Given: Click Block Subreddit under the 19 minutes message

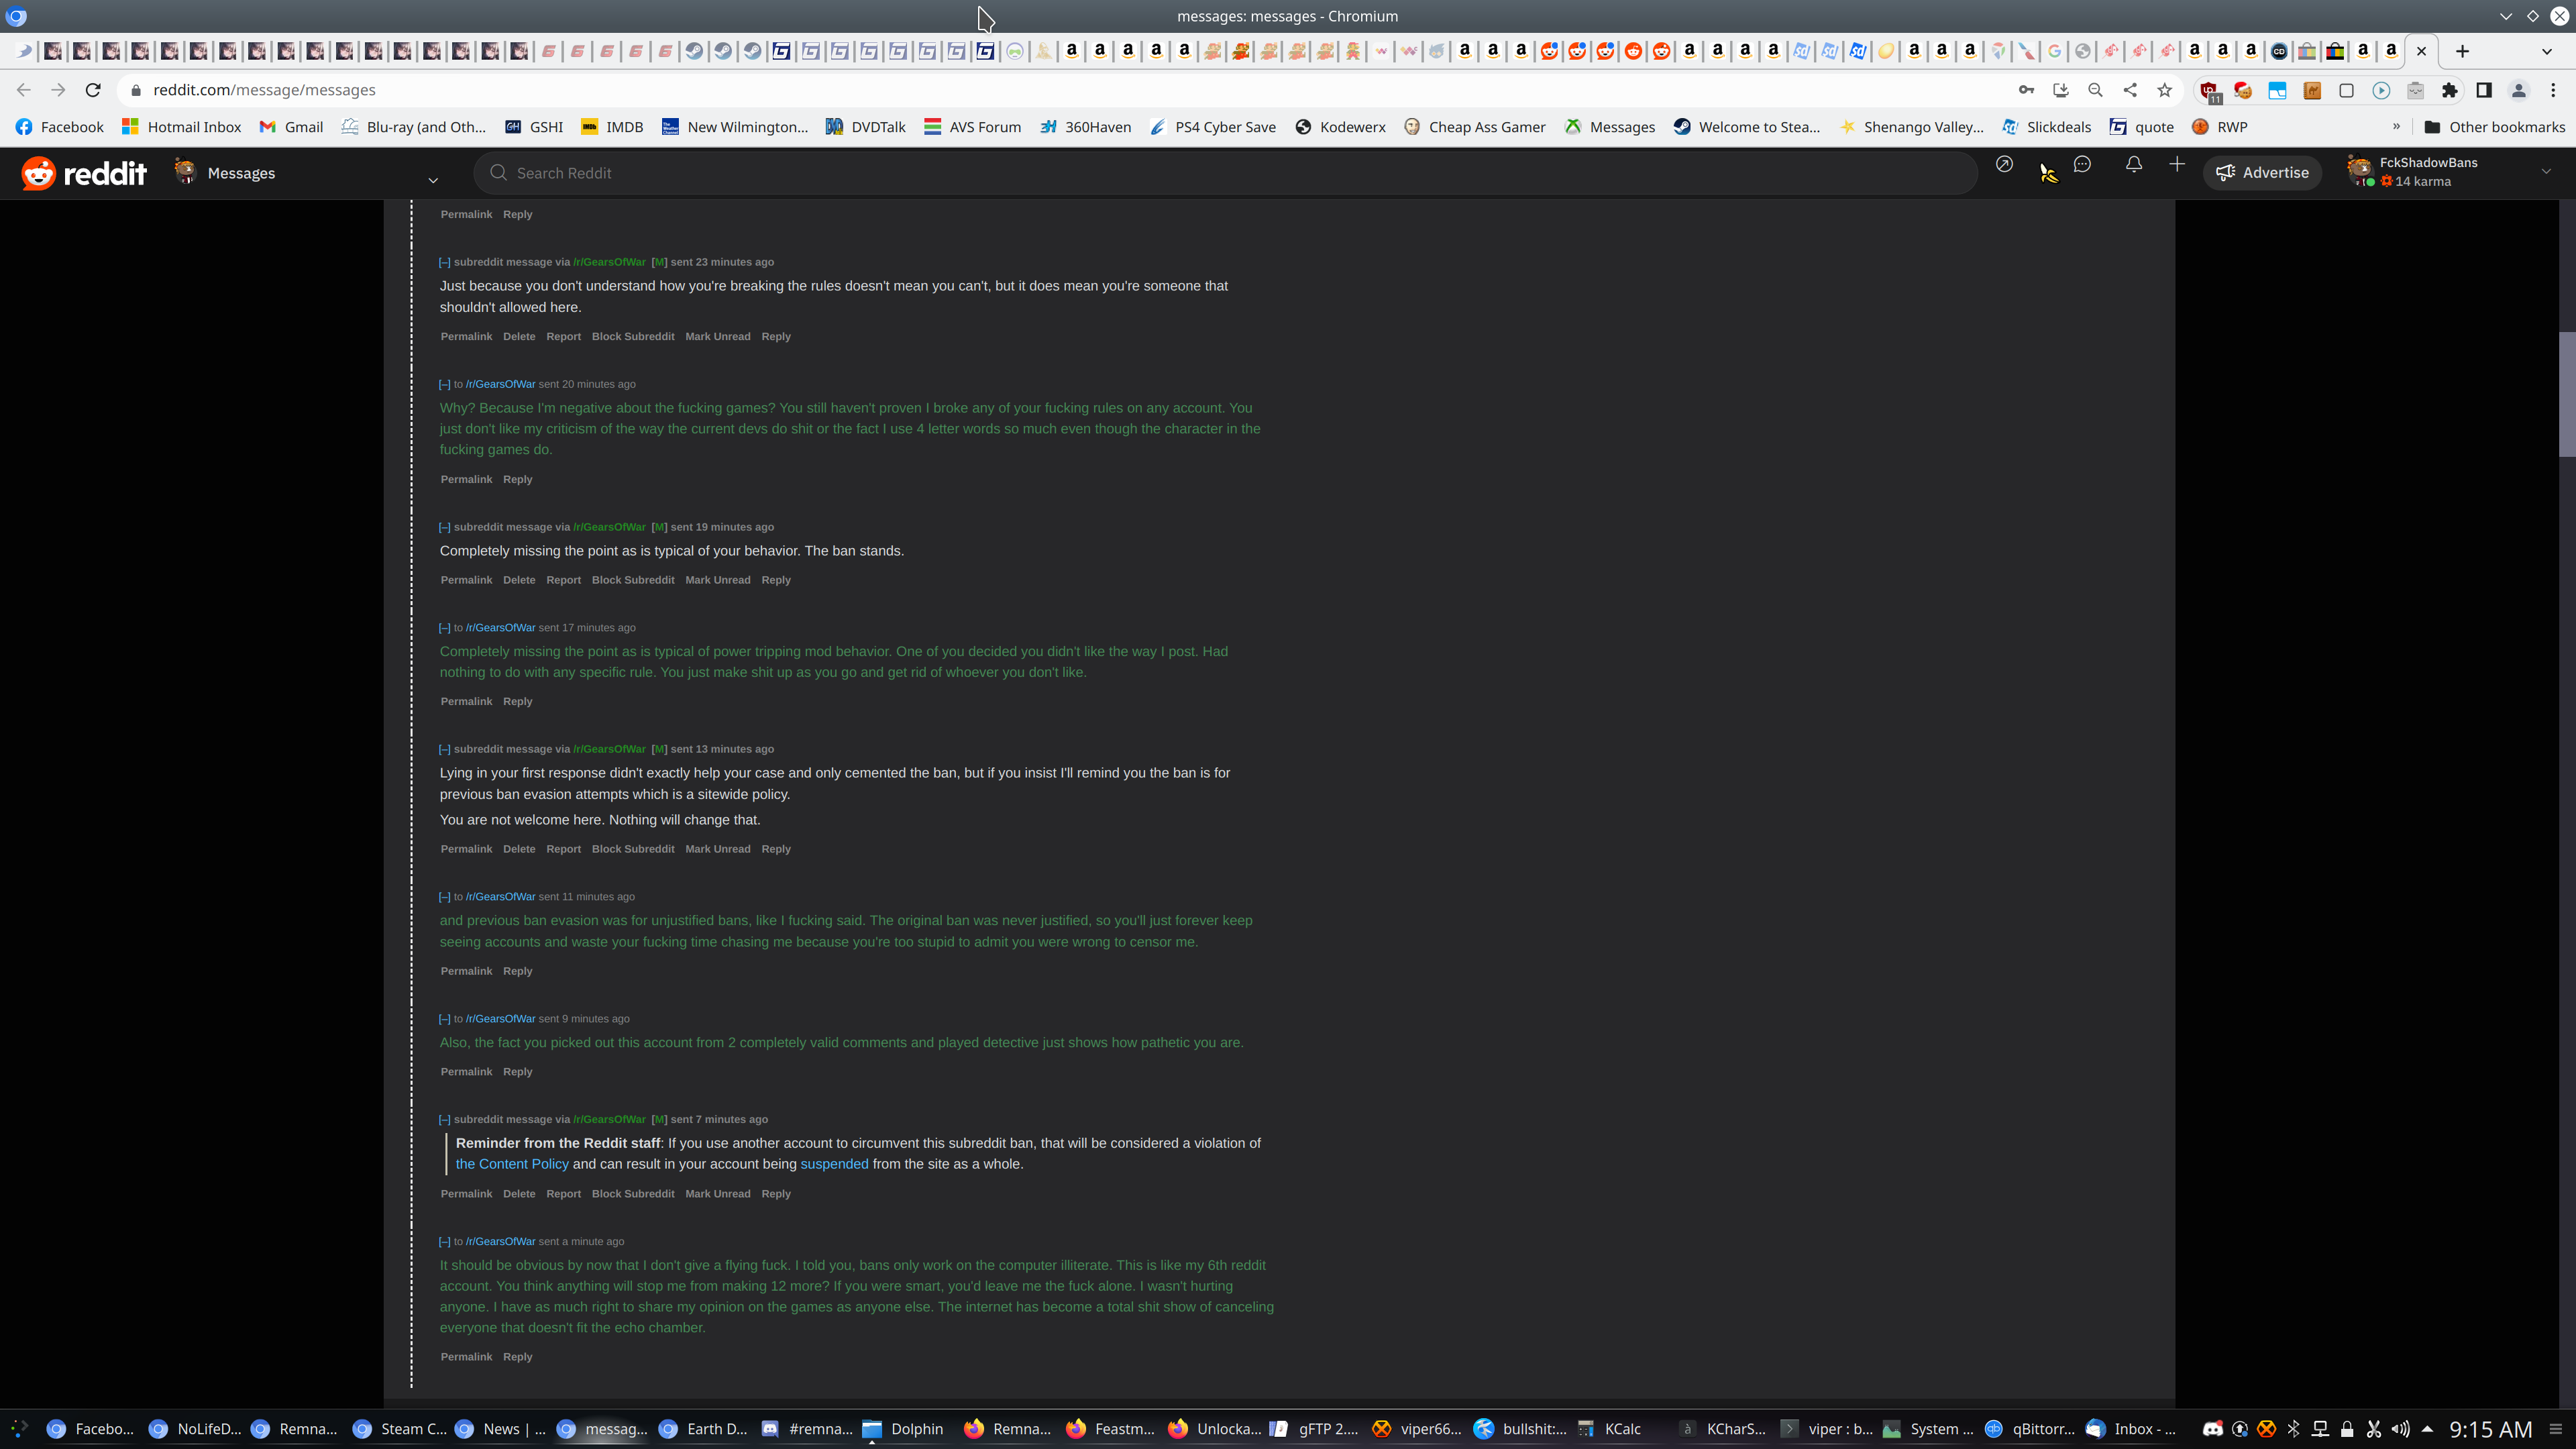Looking at the screenshot, I should point(633,580).
